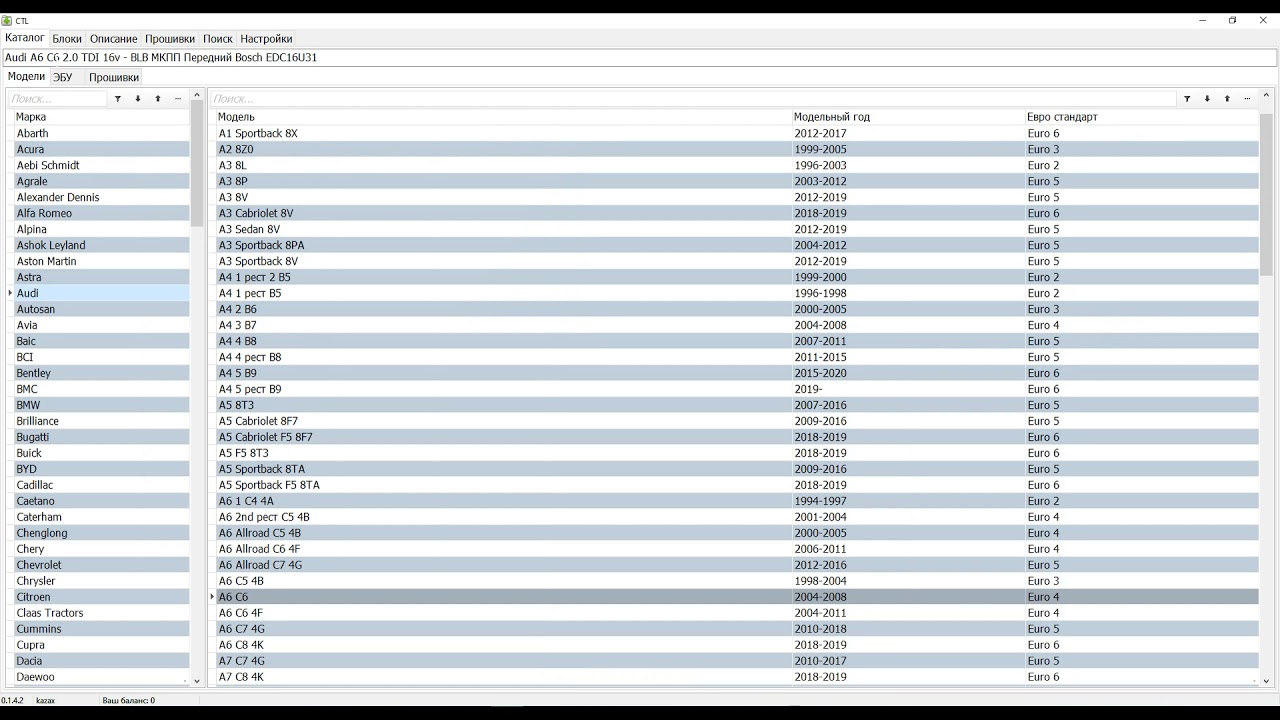
Task: Select brand BMW
Action: (101, 405)
